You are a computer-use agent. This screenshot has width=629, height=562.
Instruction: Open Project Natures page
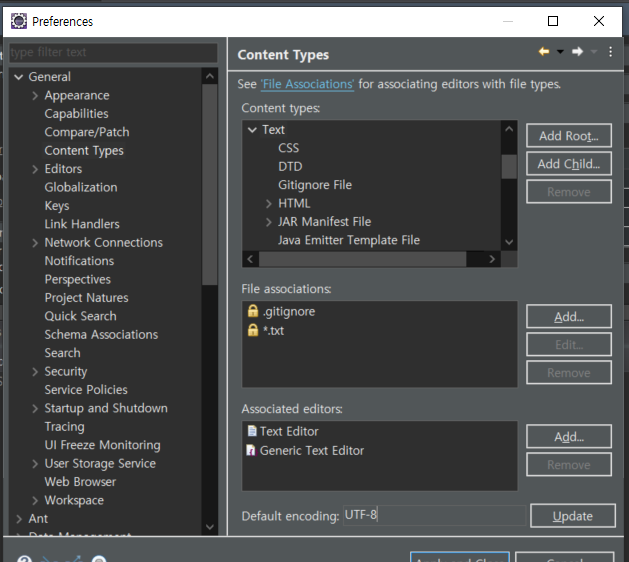86,298
